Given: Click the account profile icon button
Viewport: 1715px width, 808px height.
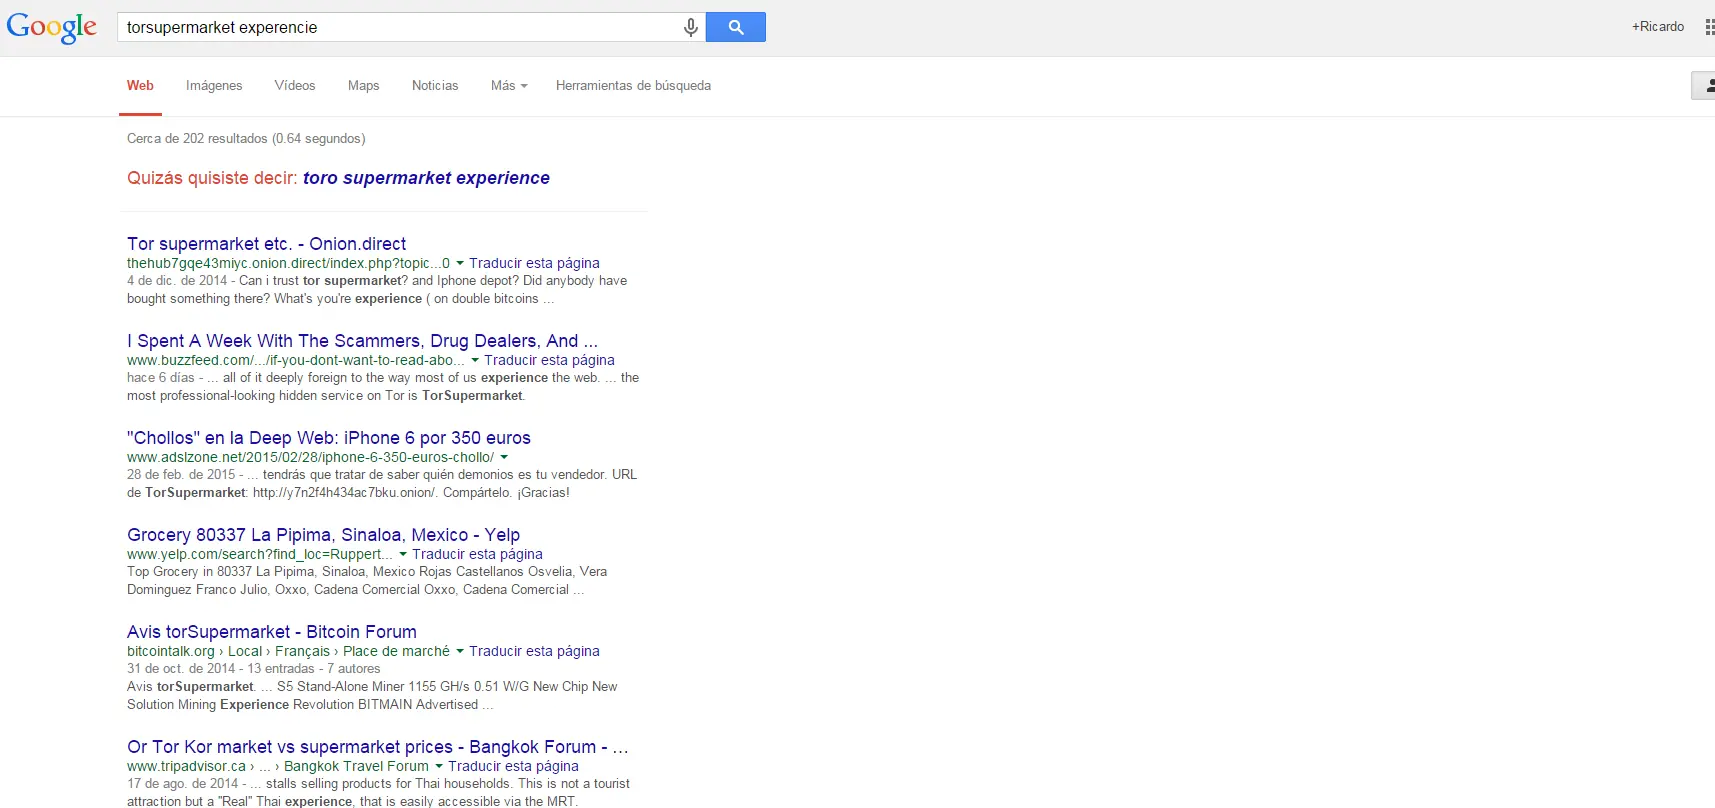Looking at the screenshot, I should click(x=1704, y=86).
